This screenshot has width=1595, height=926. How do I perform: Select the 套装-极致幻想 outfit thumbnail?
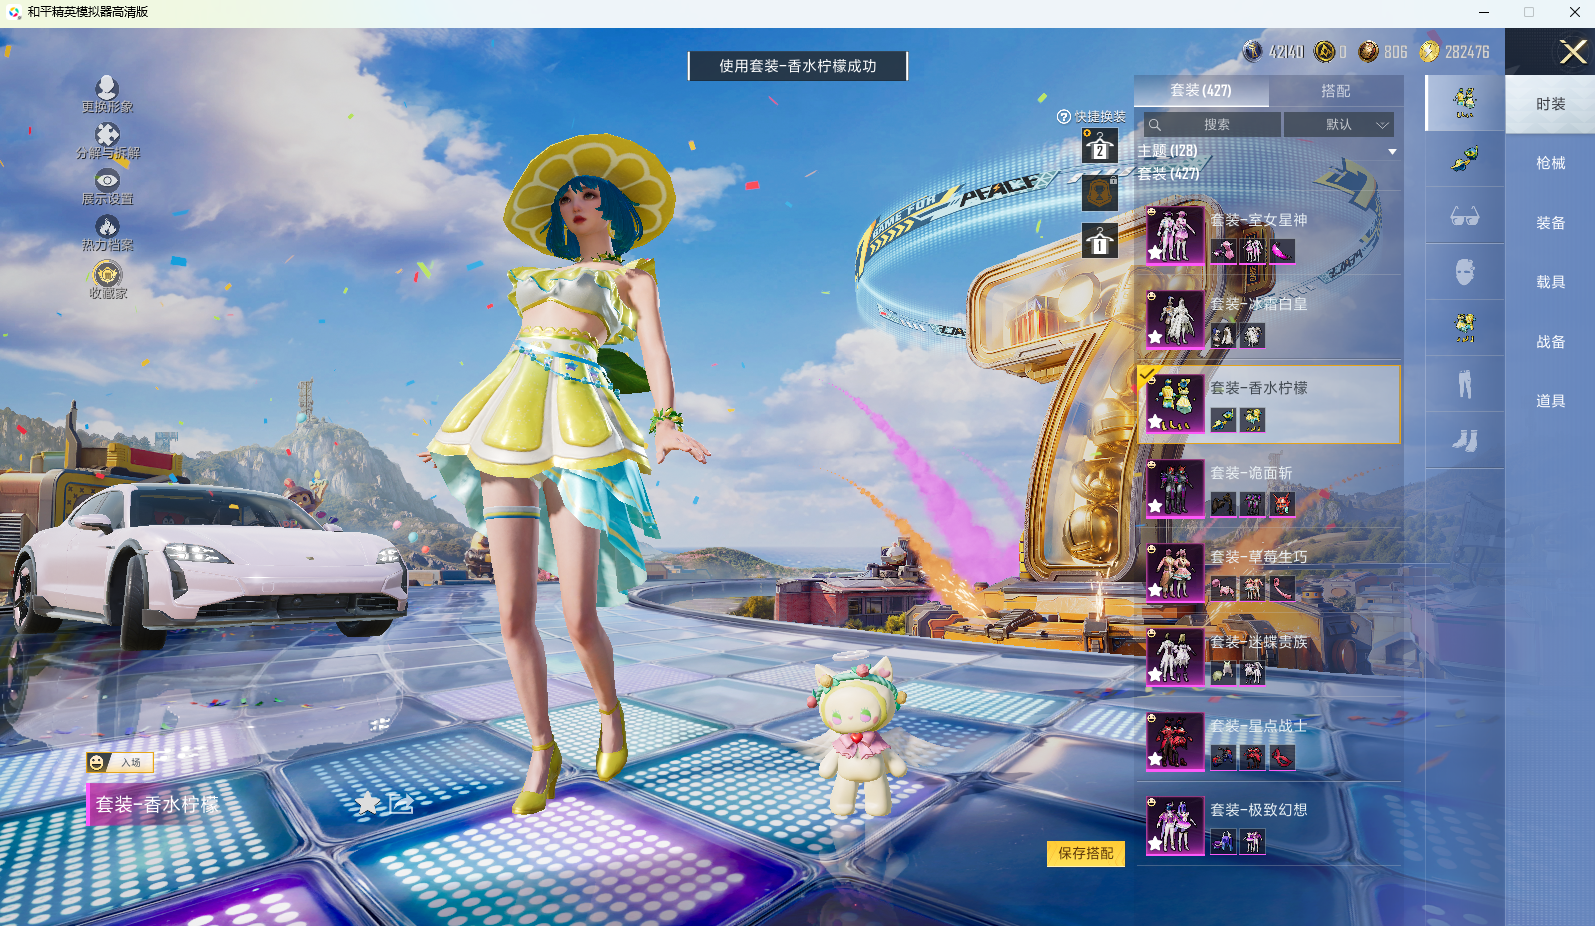coord(1175,825)
